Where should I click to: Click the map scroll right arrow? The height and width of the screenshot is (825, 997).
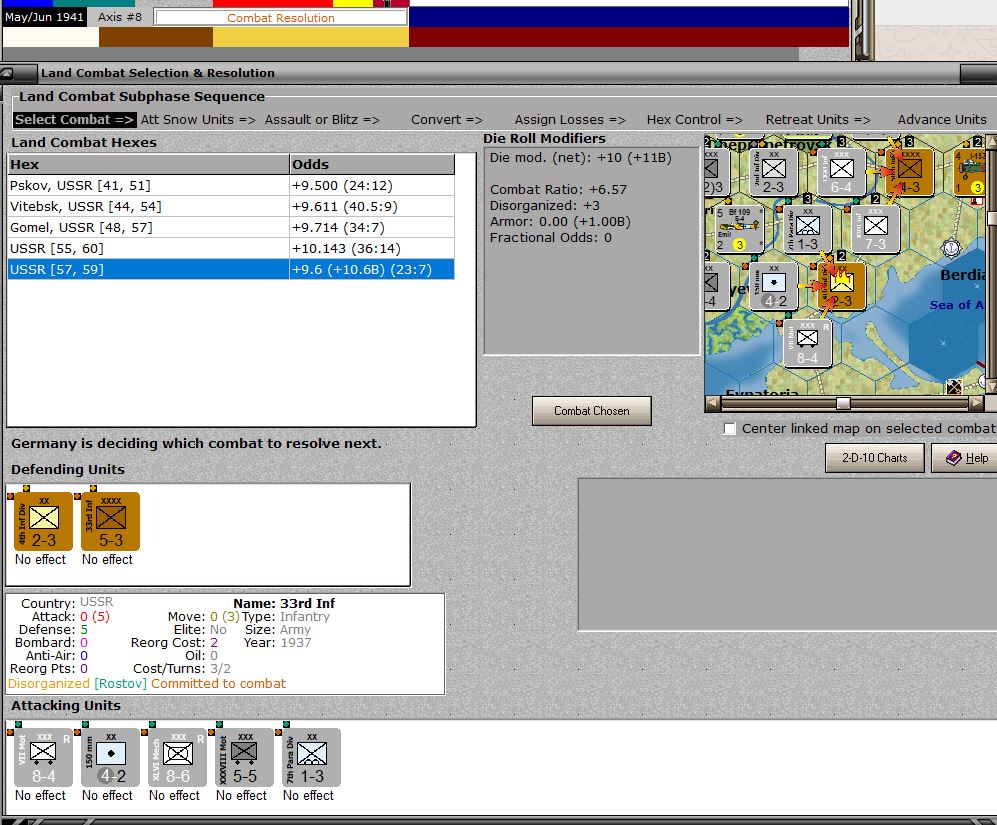coord(976,403)
